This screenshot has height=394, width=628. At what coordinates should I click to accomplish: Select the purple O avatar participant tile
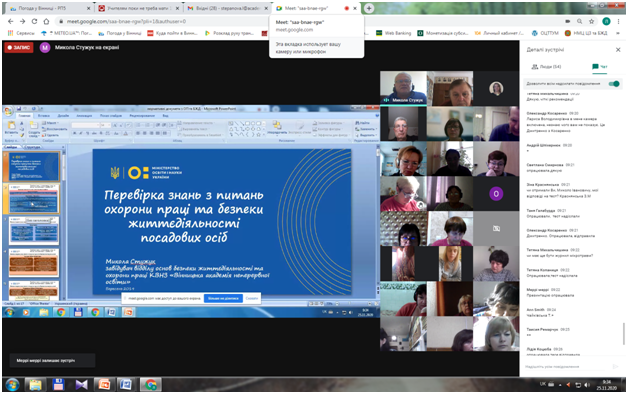click(x=496, y=194)
